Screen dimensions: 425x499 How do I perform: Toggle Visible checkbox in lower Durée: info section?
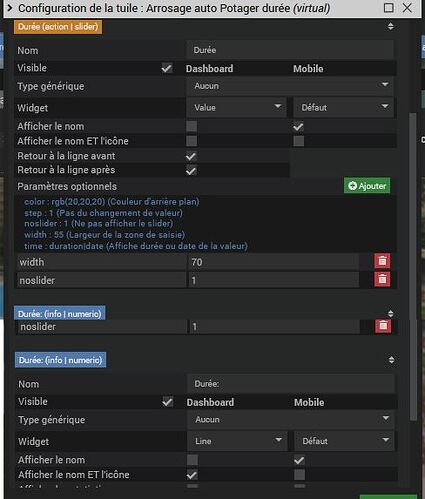(x=167, y=402)
